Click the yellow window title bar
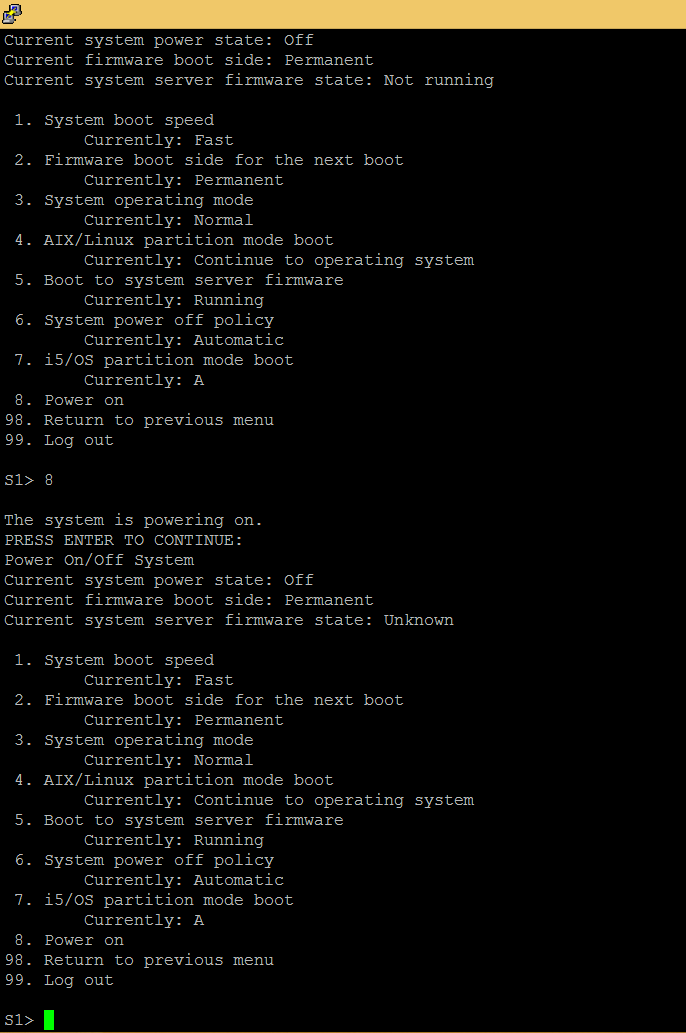The height and width of the screenshot is (1033, 686). [x=343, y=14]
